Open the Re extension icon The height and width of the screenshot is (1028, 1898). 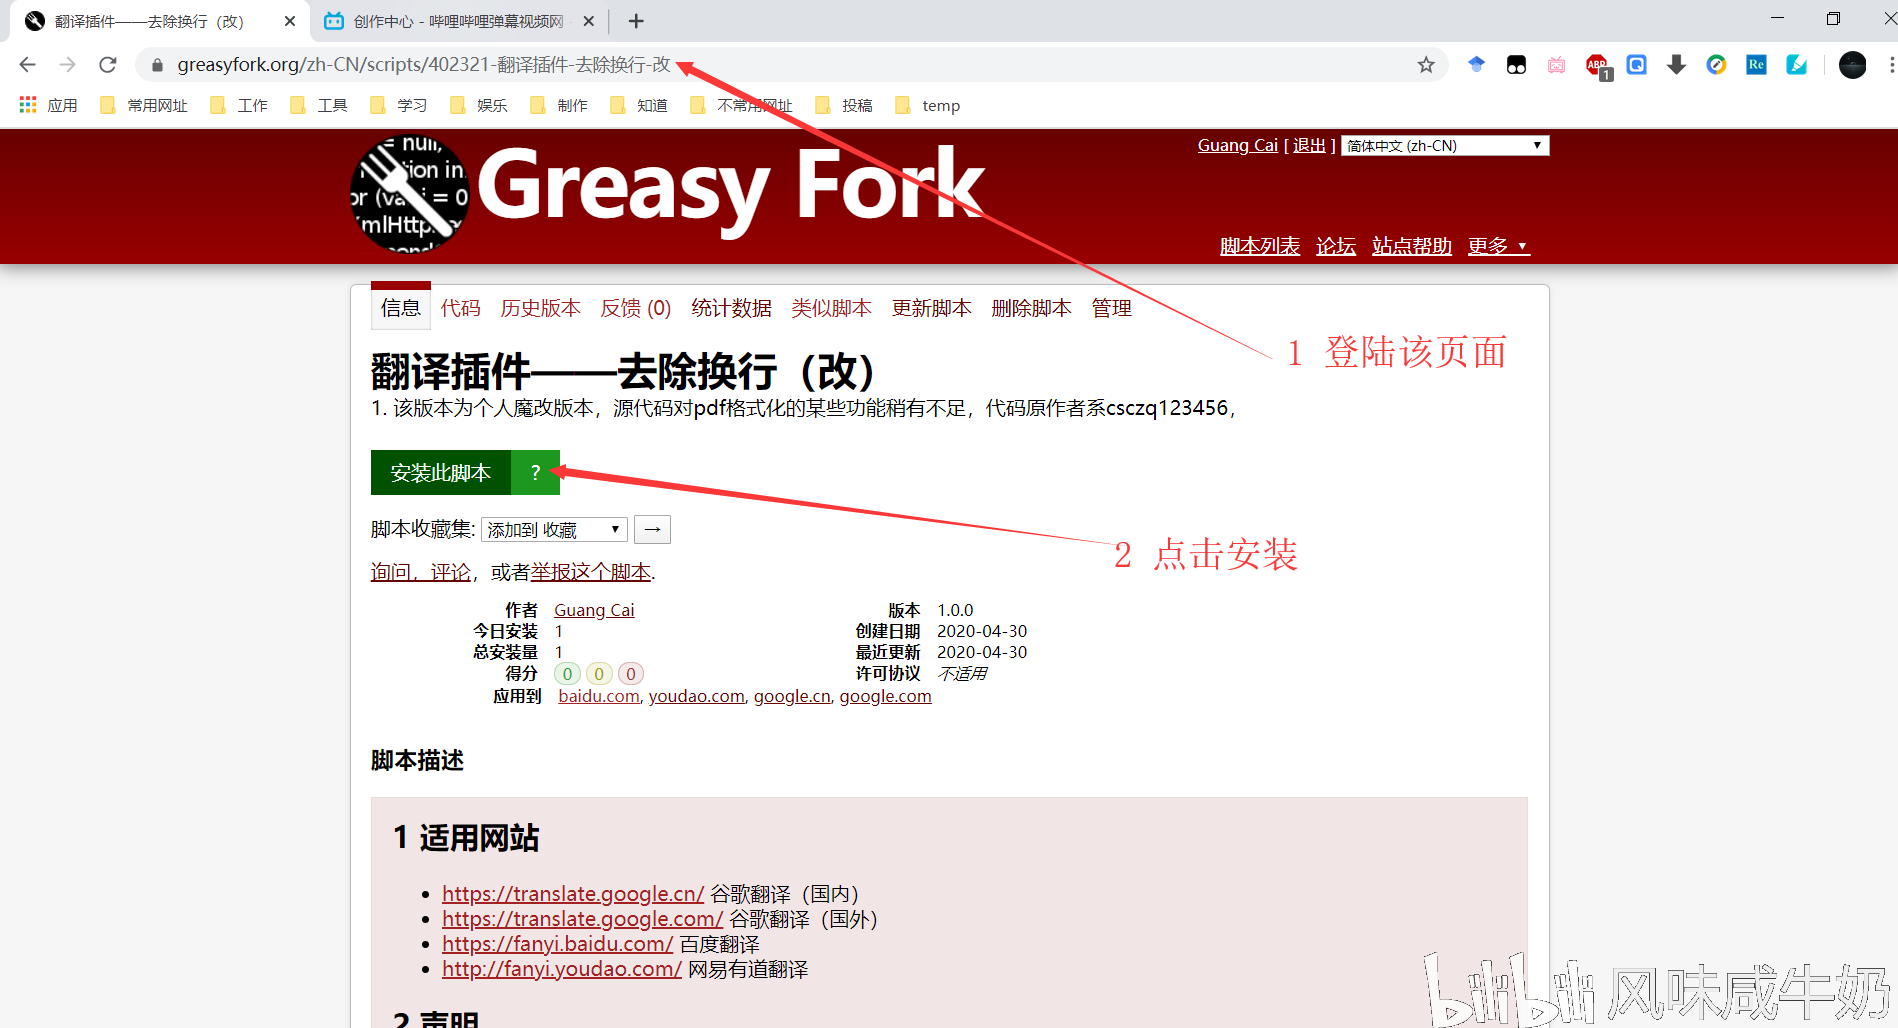(1757, 65)
